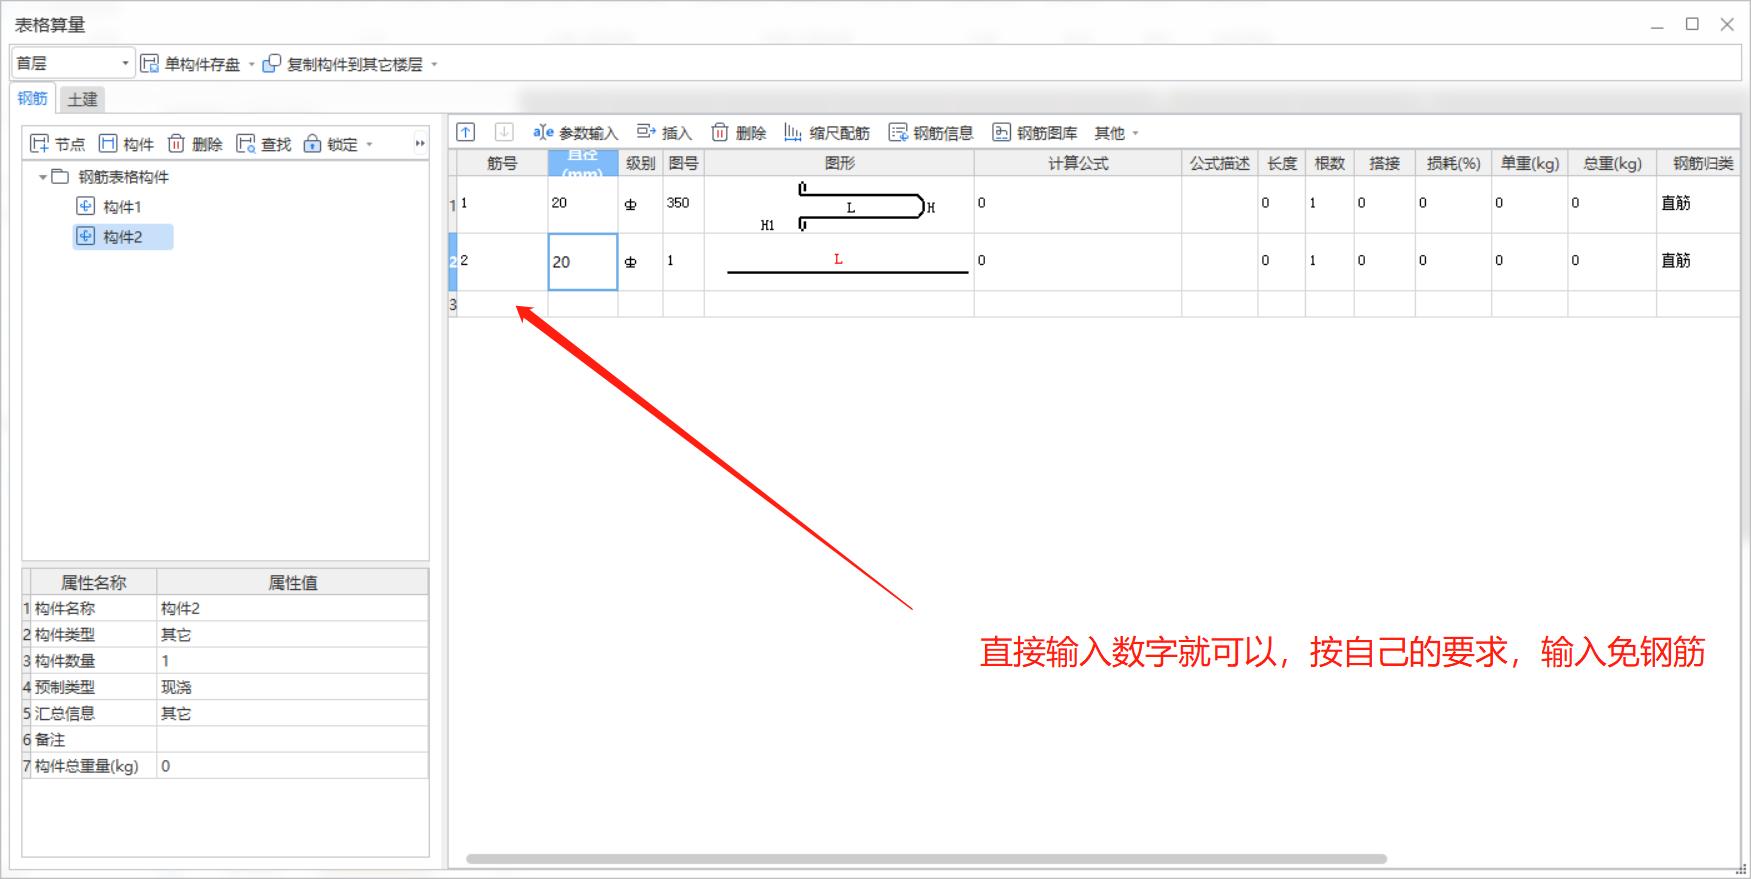Click the move row down arrow icon
Image resolution: width=1751 pixels, height=879 pixels.
504,132
